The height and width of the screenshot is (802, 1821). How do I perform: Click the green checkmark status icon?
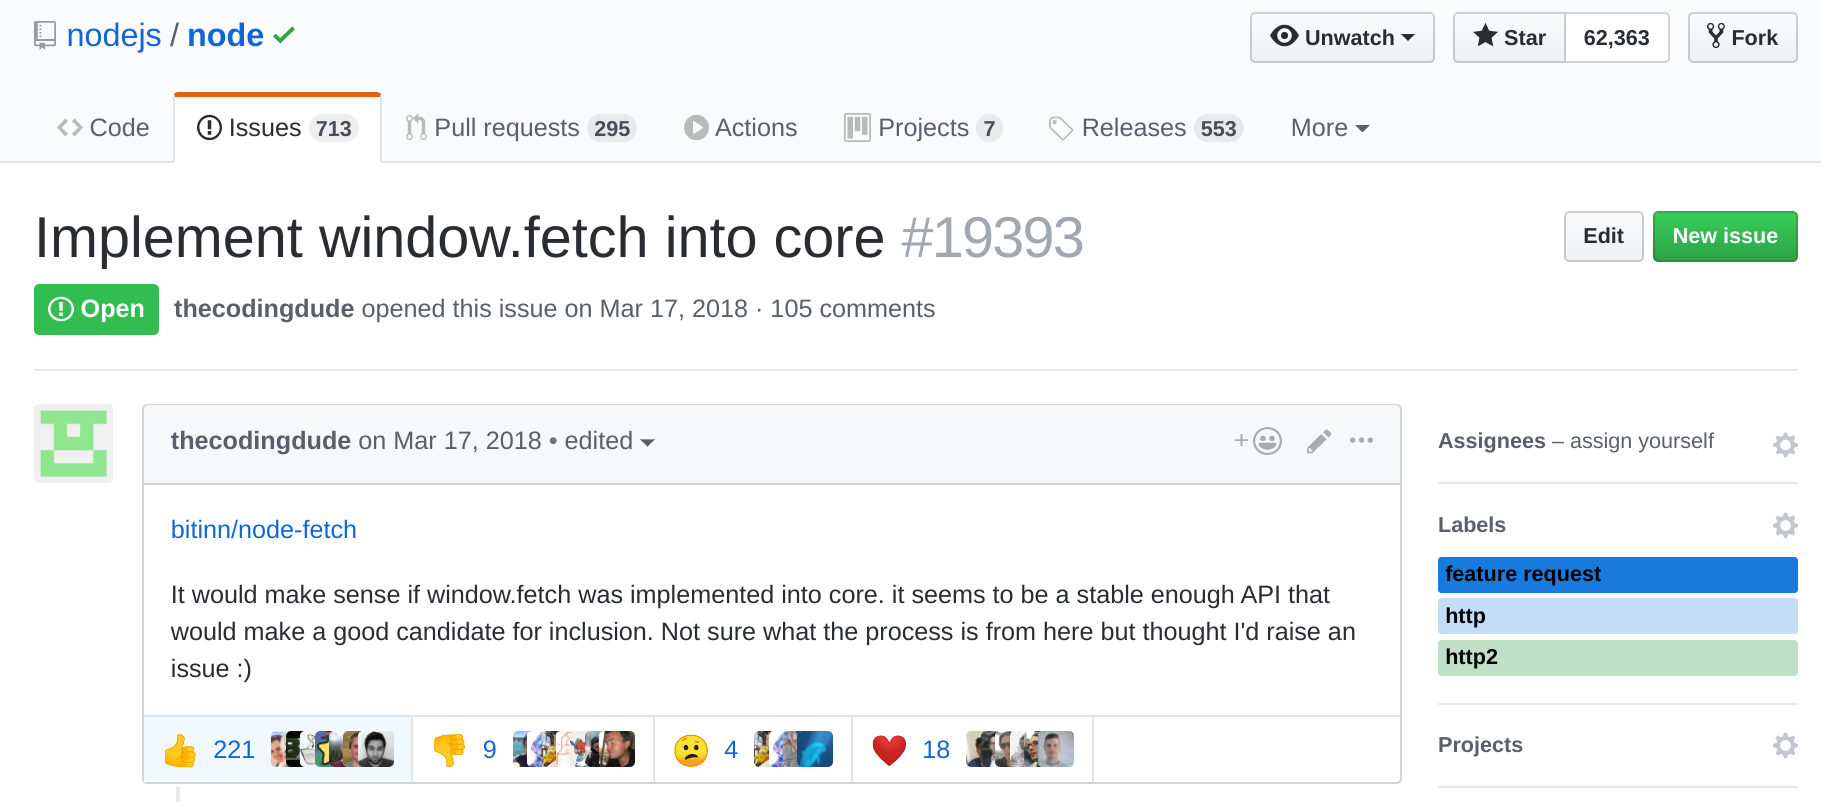[284, 36]
